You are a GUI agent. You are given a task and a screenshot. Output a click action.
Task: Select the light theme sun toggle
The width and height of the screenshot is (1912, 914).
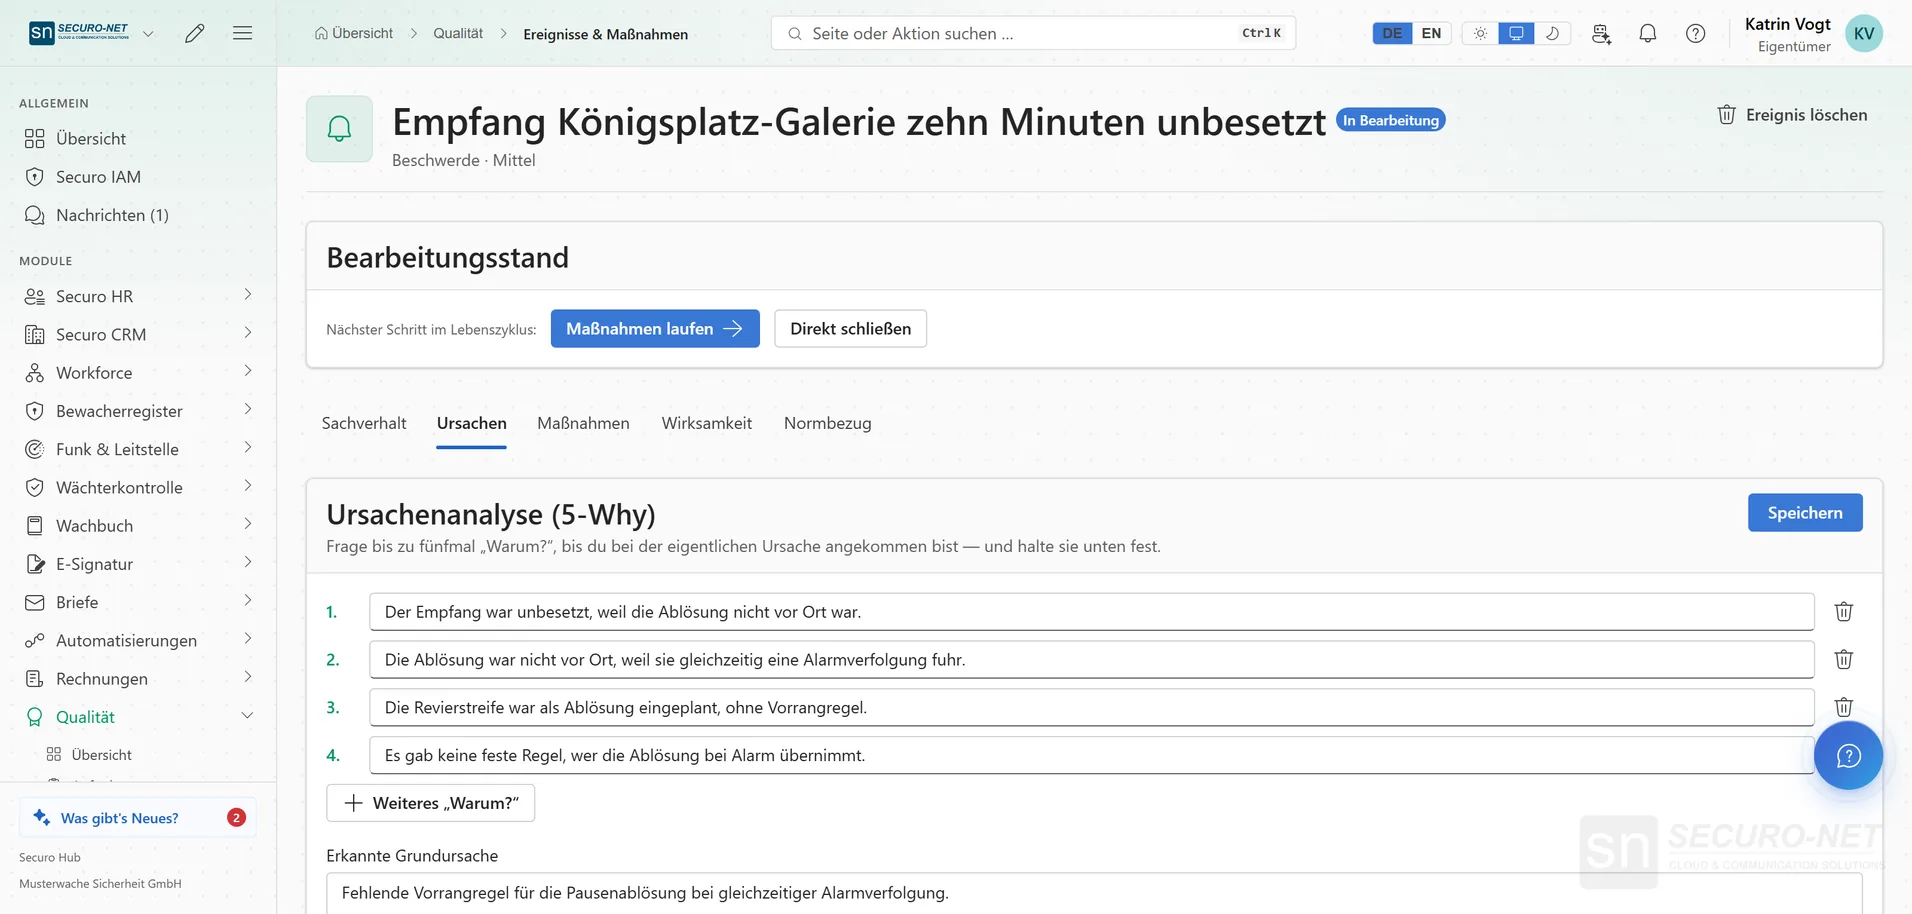click(1480, 33)
